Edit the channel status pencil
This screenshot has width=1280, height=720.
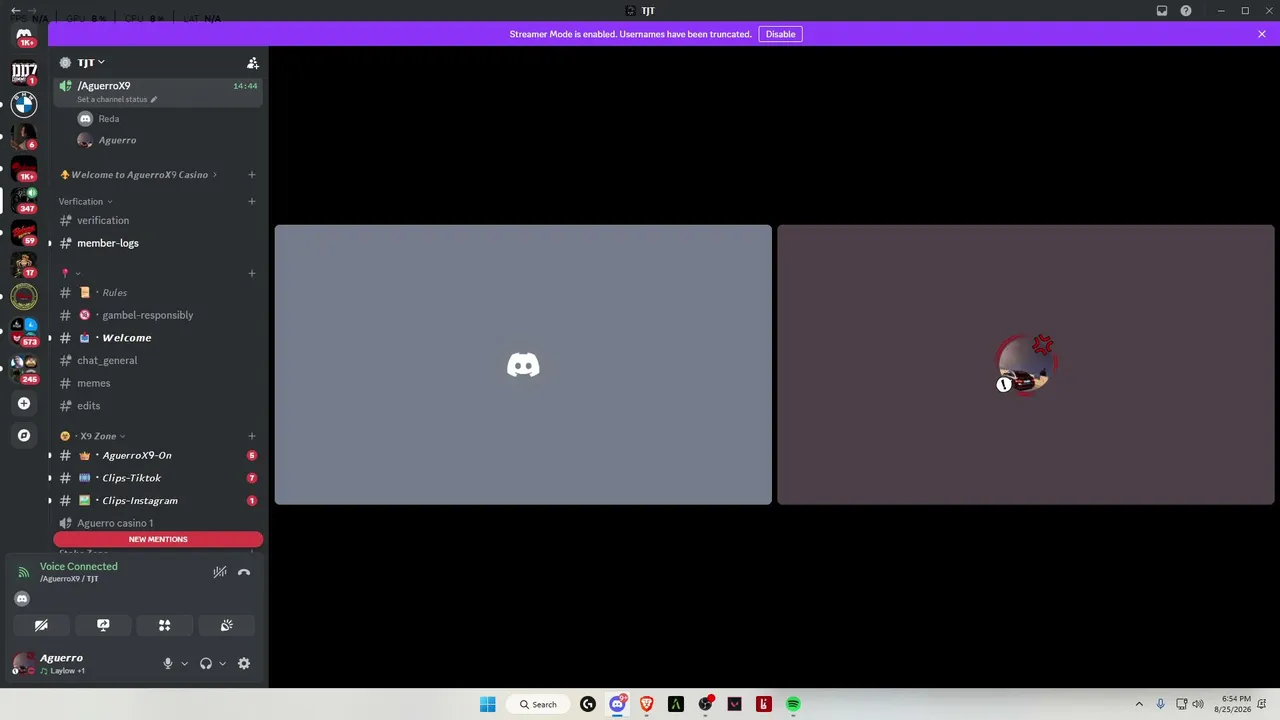pos(154,100)
